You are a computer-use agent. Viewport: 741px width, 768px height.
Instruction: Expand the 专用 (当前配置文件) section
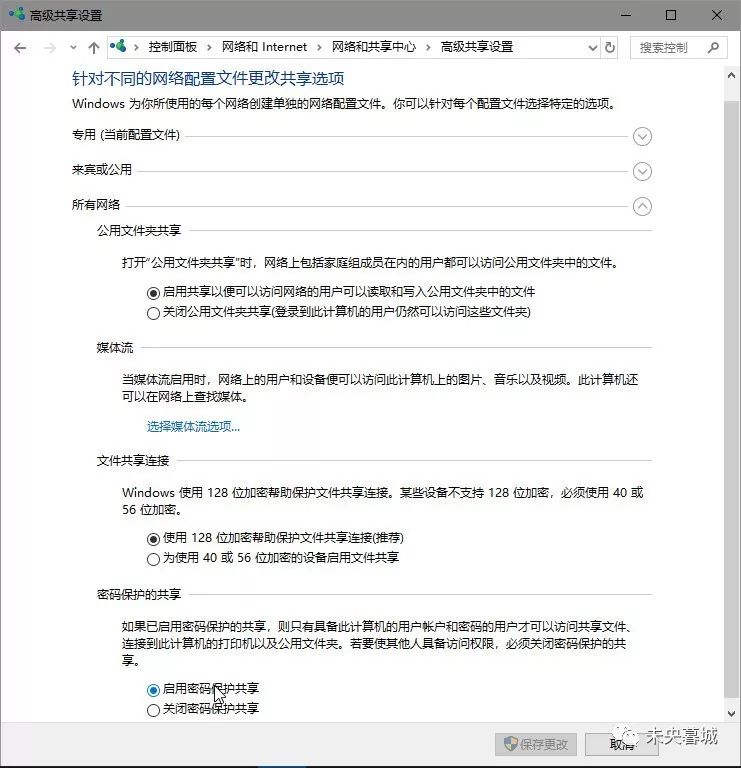pyautogui.click(x=642, y=136)
